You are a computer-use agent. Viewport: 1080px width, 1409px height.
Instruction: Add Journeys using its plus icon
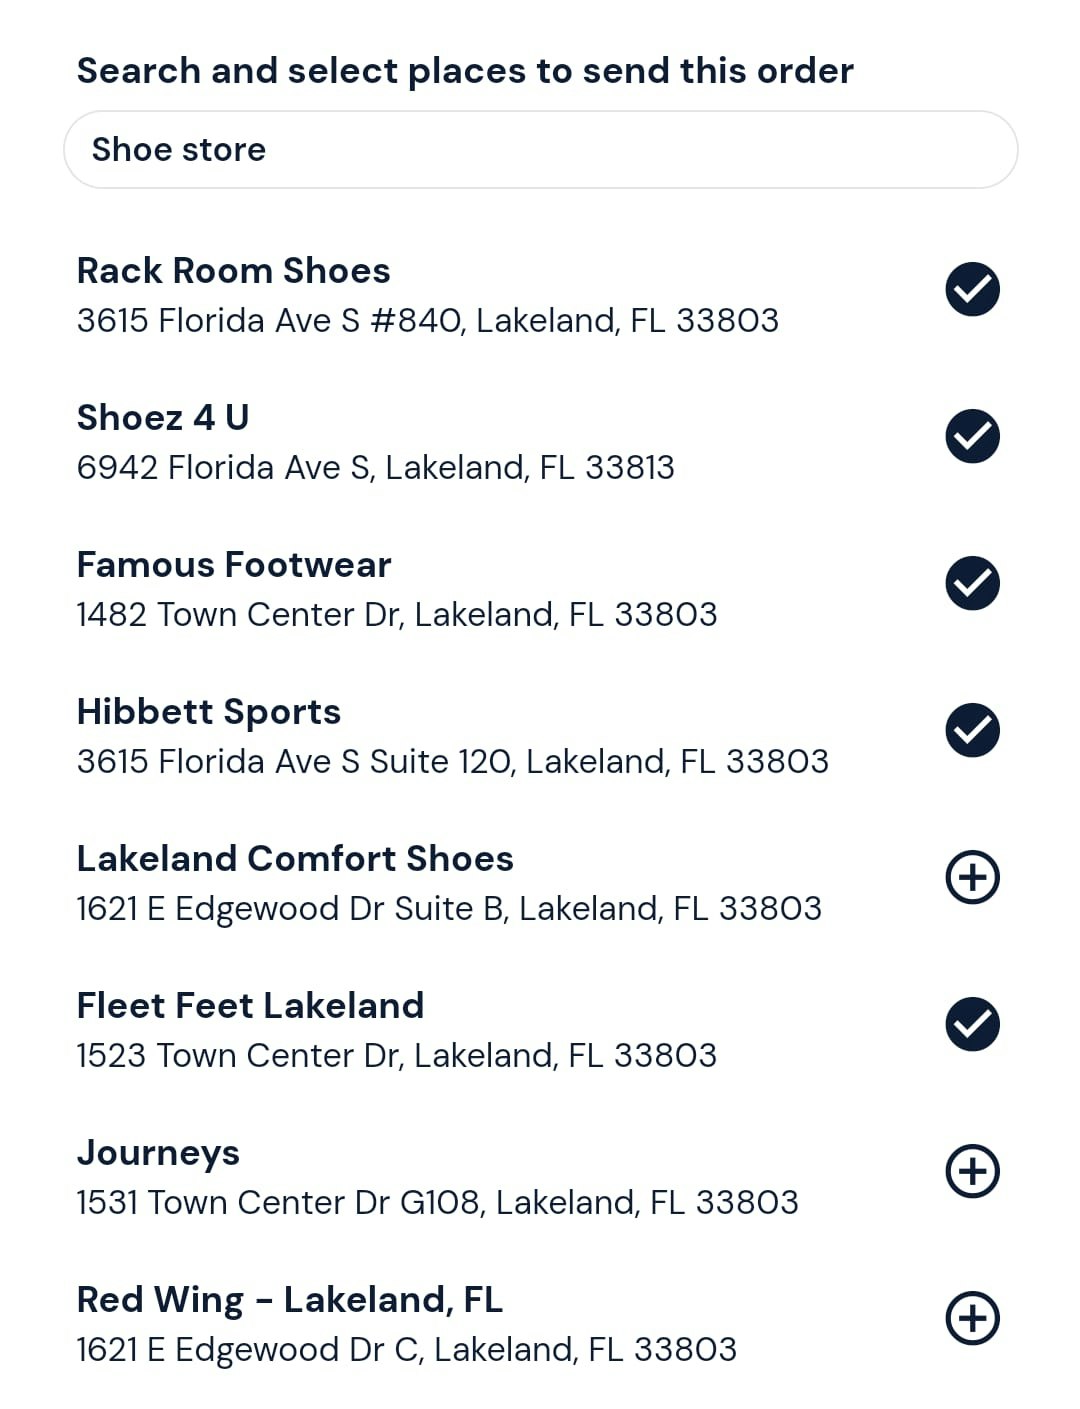(972, 1171)
